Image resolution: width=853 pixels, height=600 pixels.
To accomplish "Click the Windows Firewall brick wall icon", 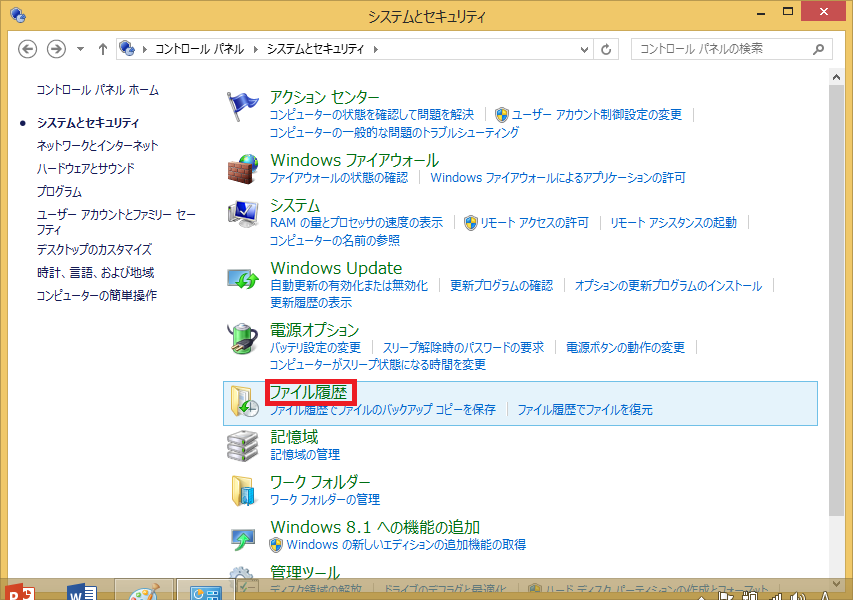I will (x=243, y=169).
